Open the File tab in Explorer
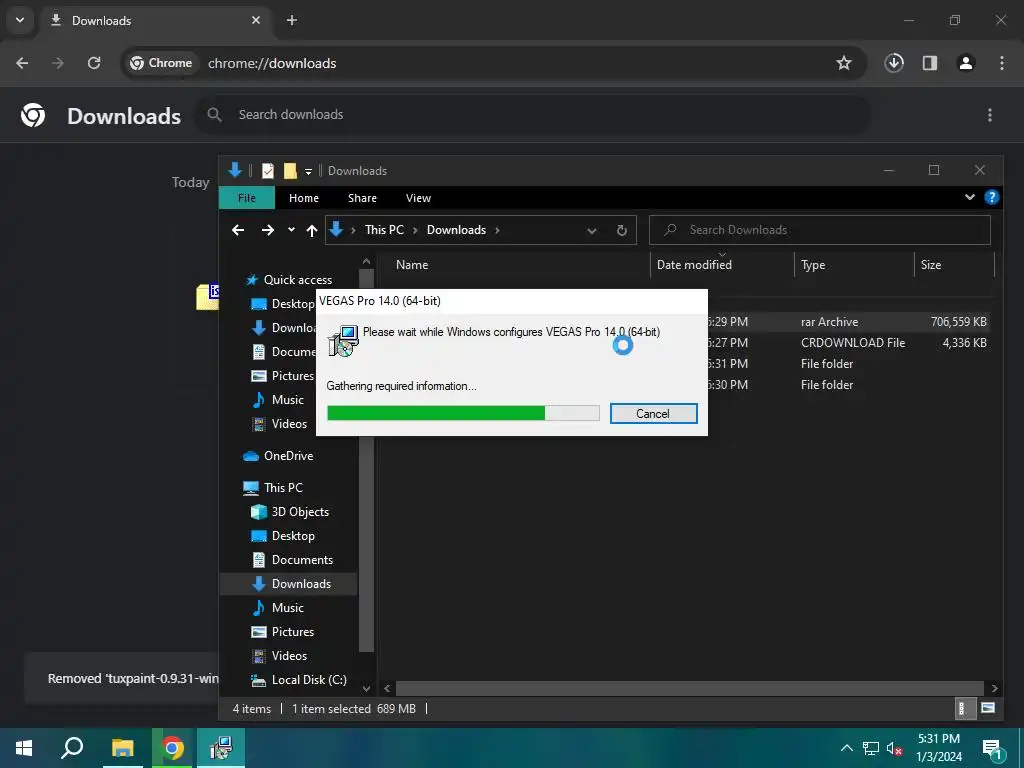The height and width of the screenshot is (768, 1024). point(247,198)
